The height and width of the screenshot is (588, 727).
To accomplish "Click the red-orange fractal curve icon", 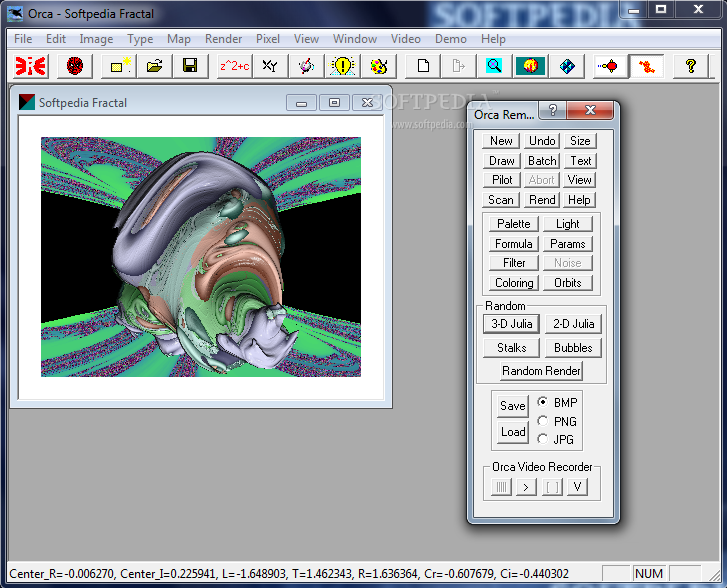I will pos(646,66).
